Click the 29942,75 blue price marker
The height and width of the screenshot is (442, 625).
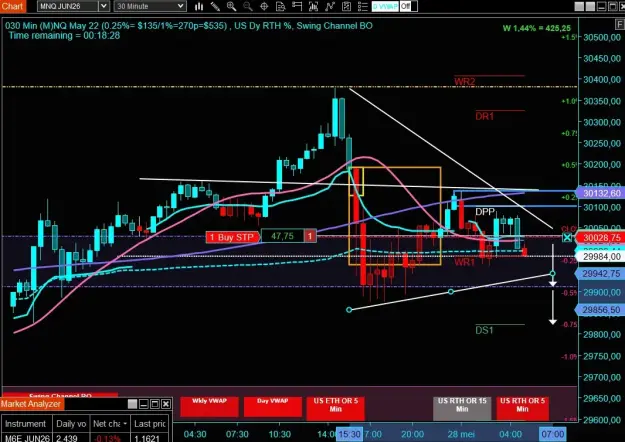tap(601, 274)
